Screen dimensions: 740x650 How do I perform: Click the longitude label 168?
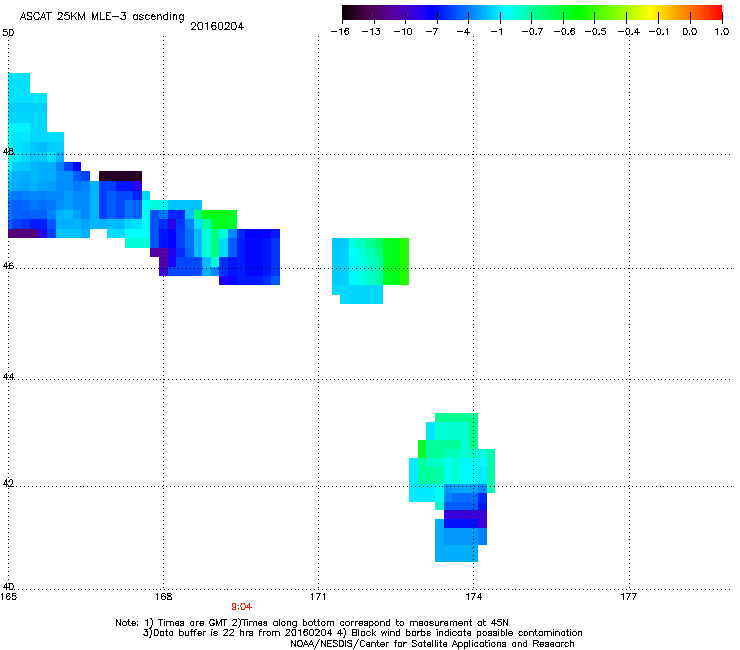pyautogui.click(x=164, y=597)
